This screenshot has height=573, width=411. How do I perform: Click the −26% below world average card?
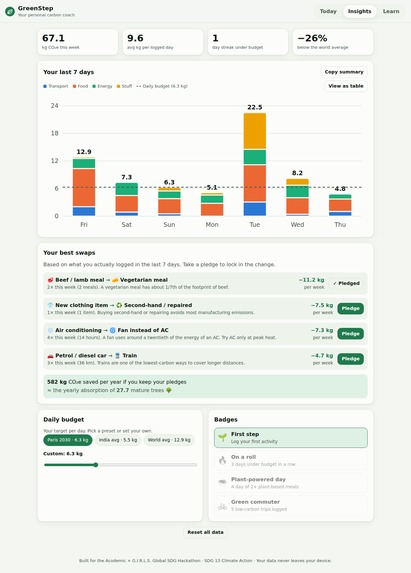[x=333, y=42]
